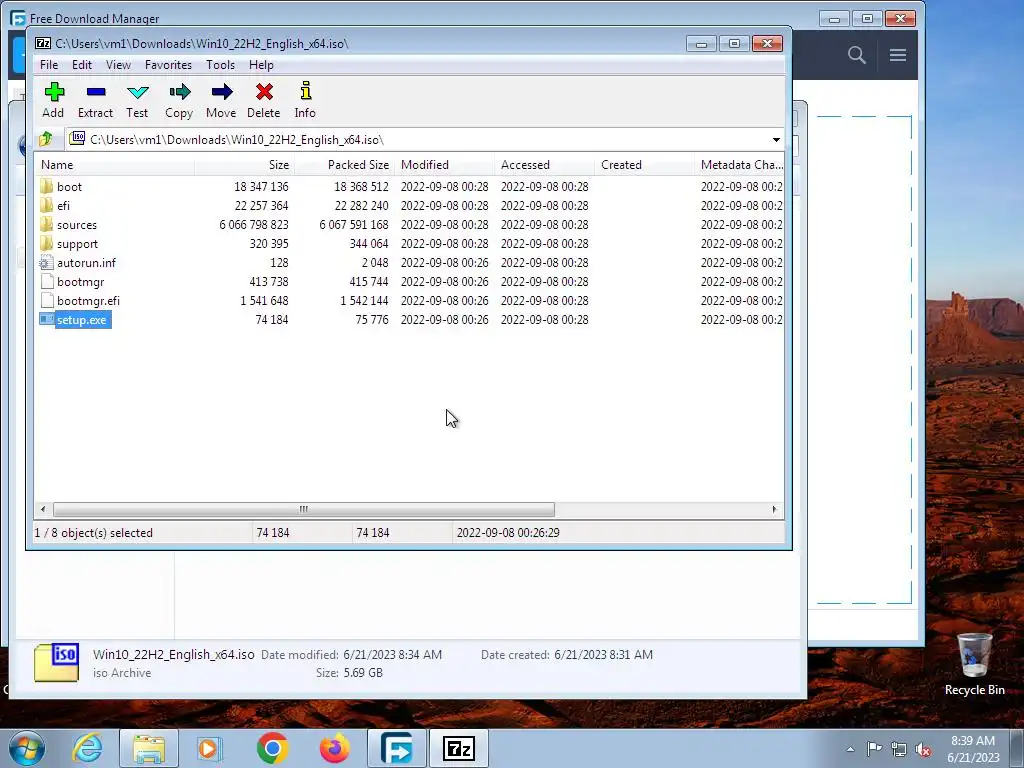
Task: Select the setup.exe file icon
Action: click(46, 319)
